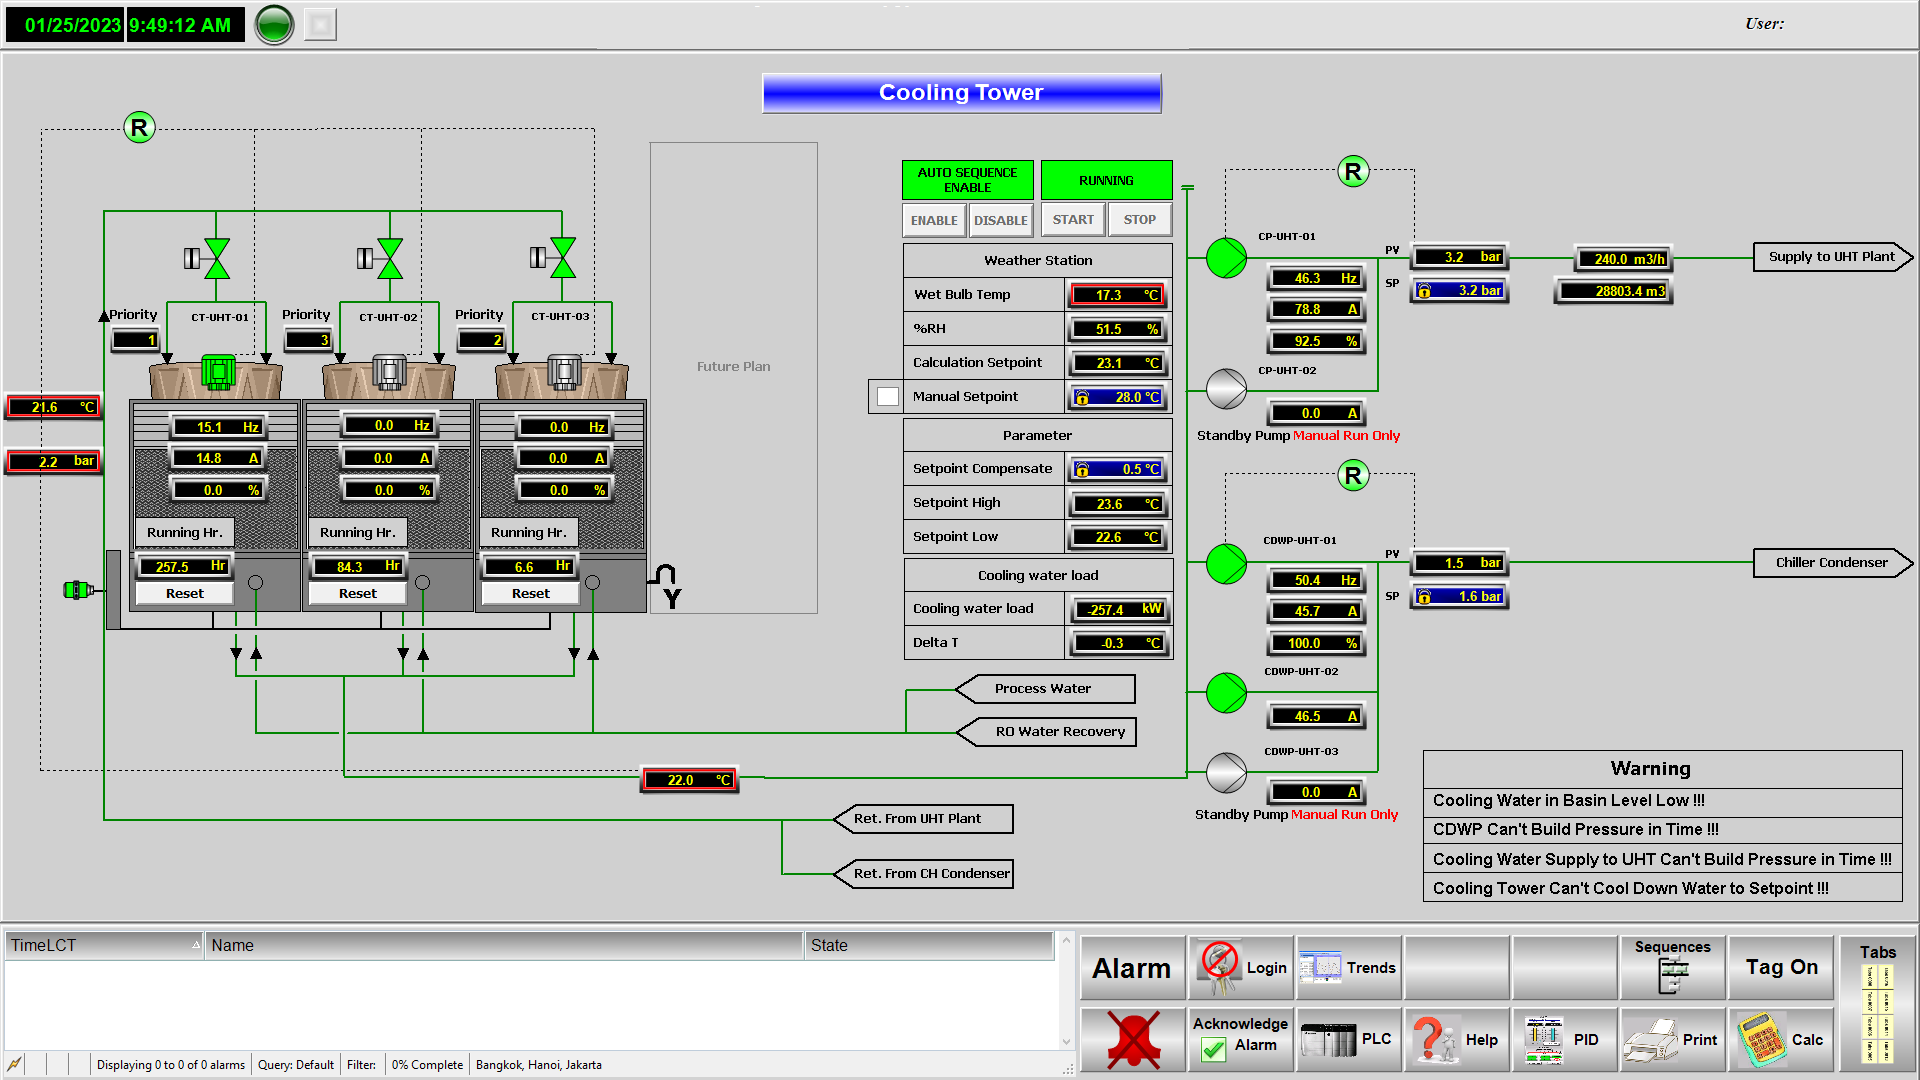This screenshot has width=1920, height=1080.
Task: Open the Print function
Action: 1673,1040
